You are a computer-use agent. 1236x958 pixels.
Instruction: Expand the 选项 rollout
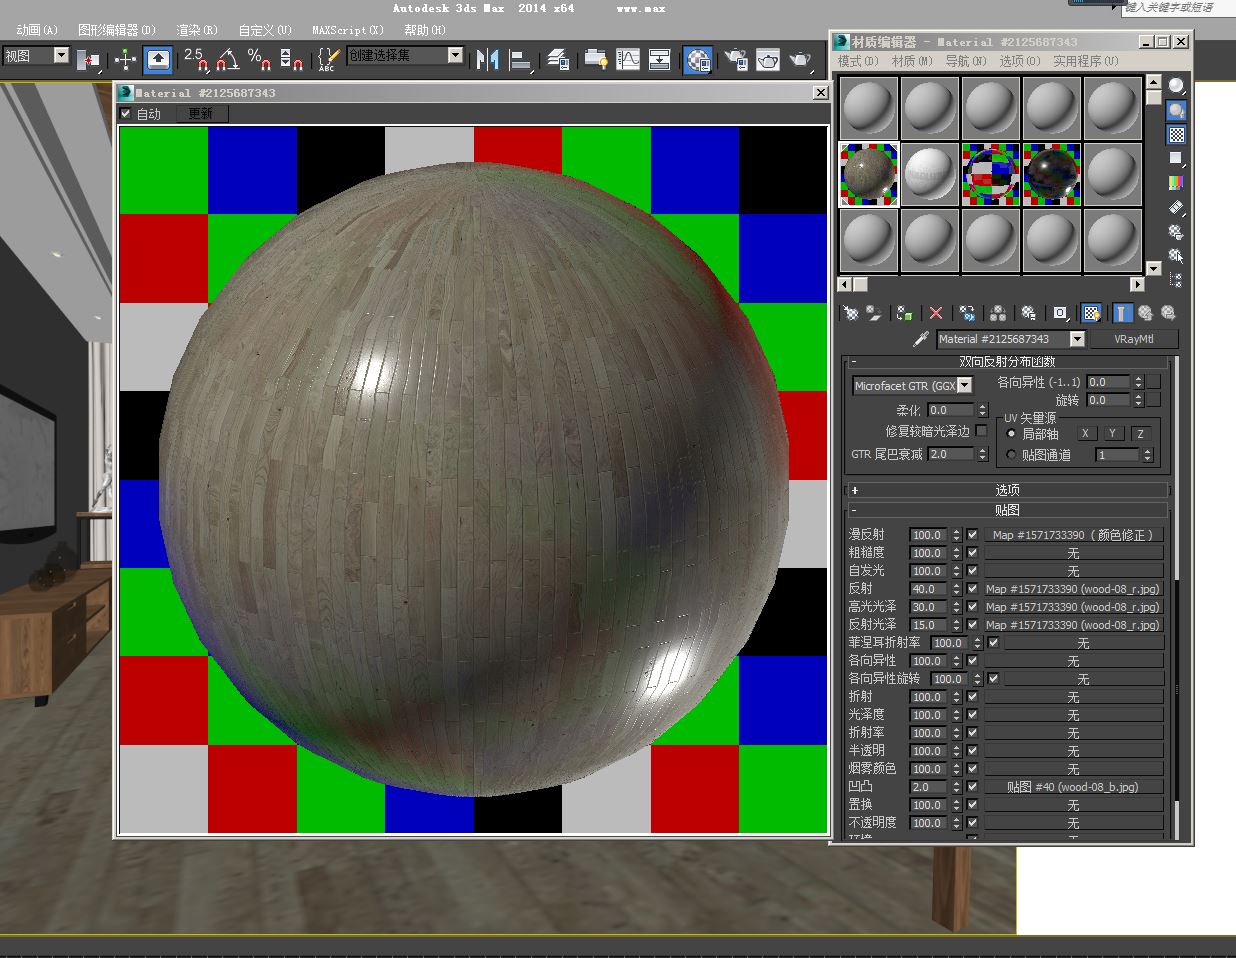(x=1007, y=490)
